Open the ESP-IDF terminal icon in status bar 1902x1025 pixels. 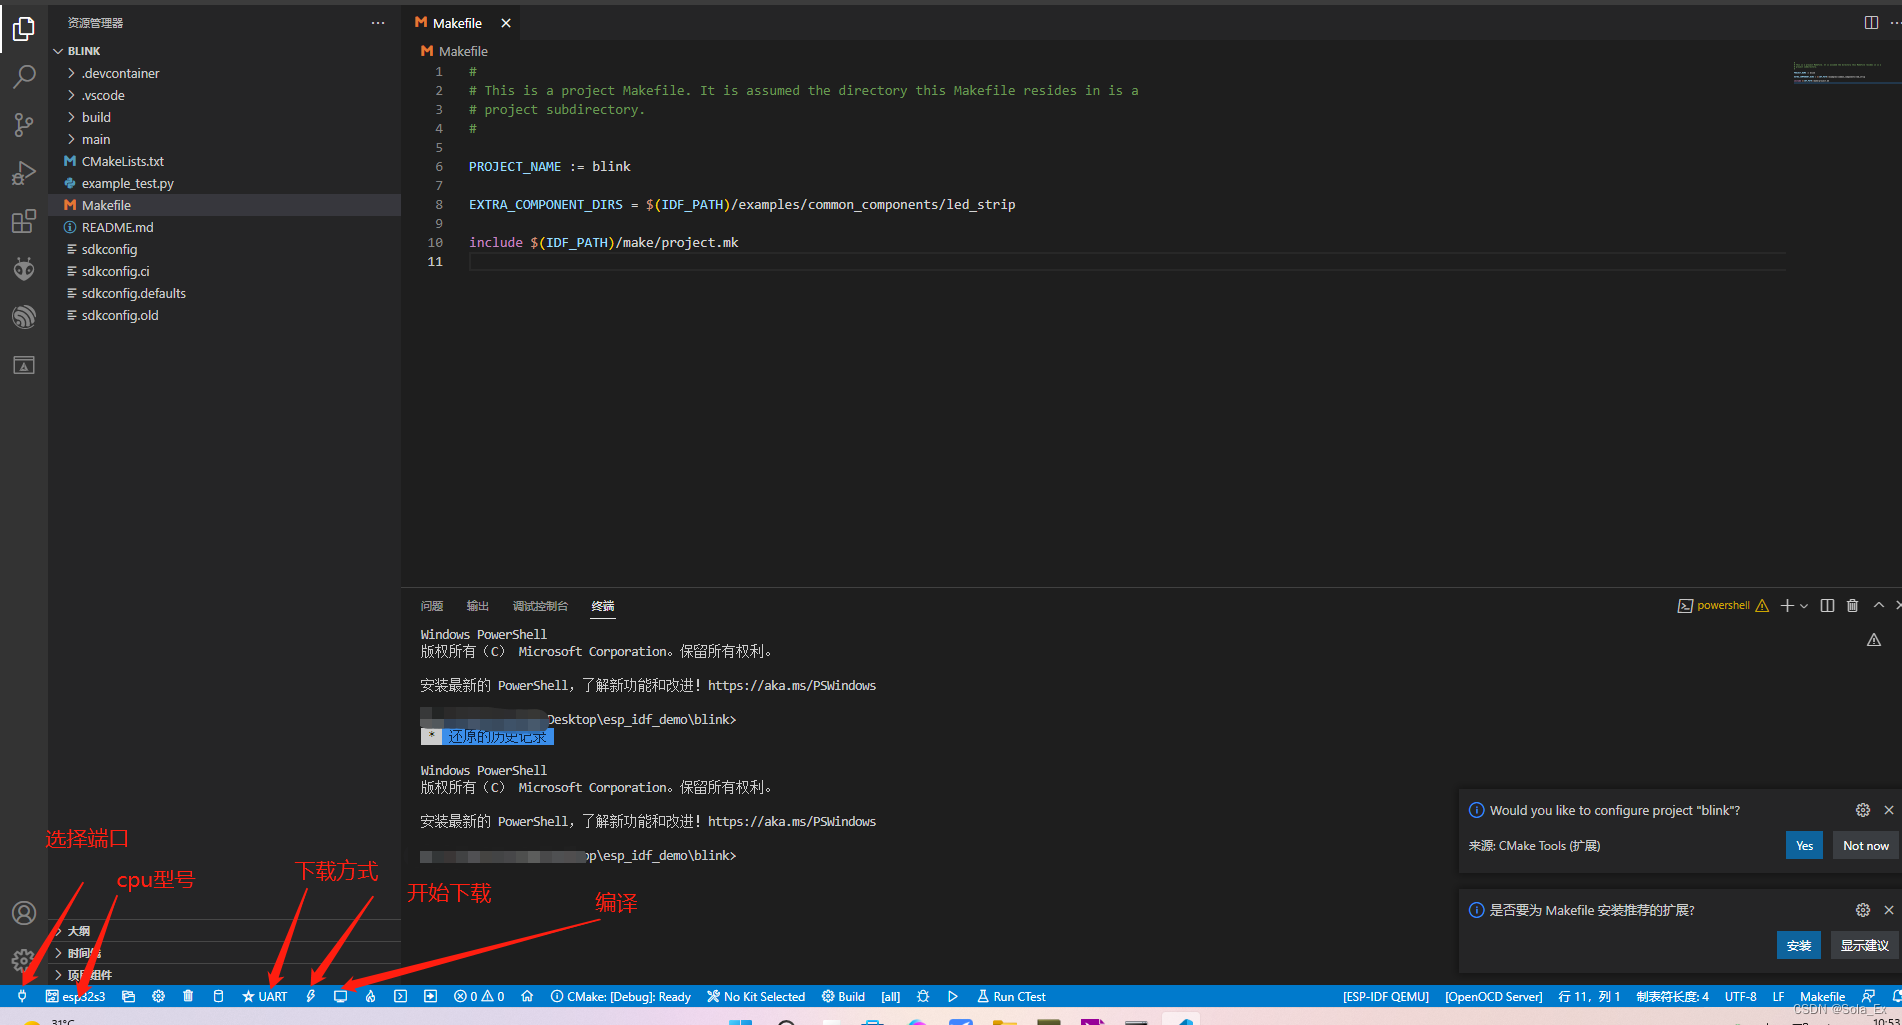400,996
